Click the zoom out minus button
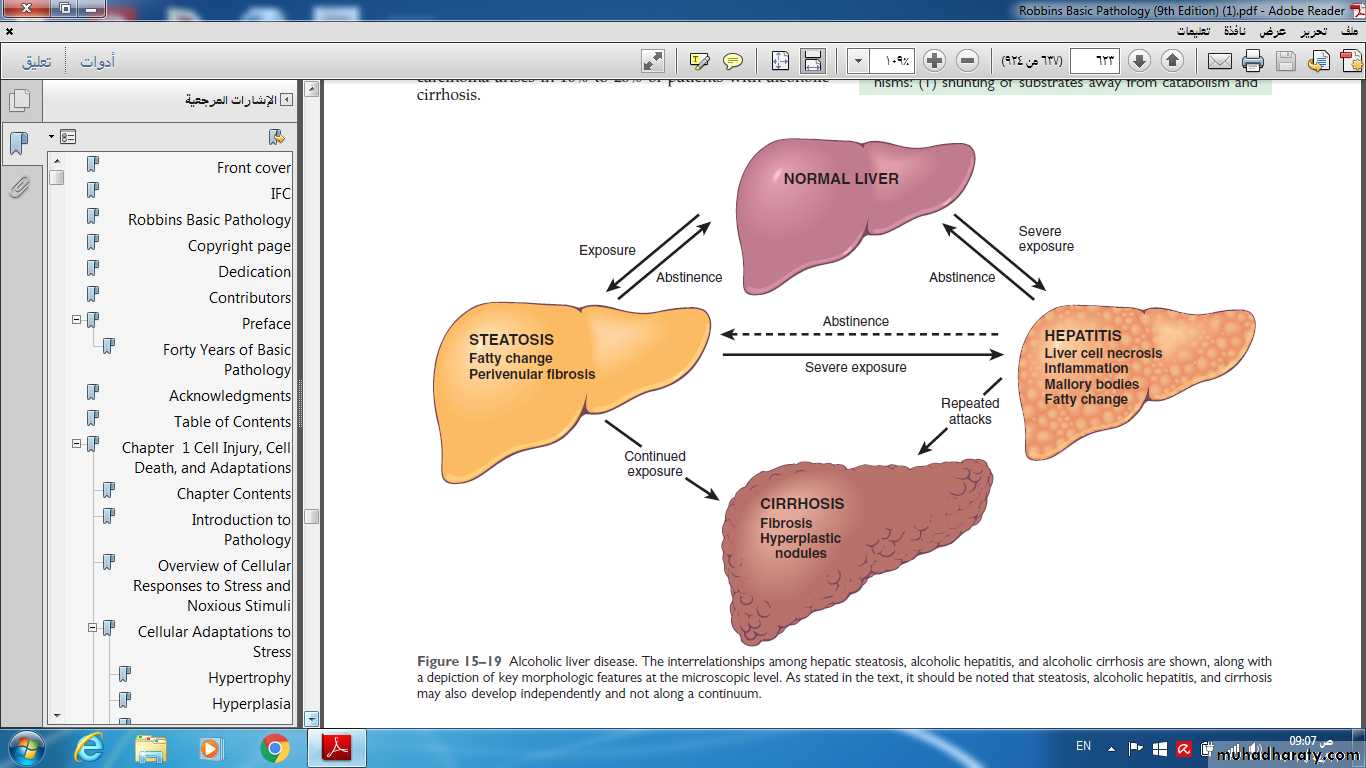1366x768 pixels. click(x=967, y=61)
